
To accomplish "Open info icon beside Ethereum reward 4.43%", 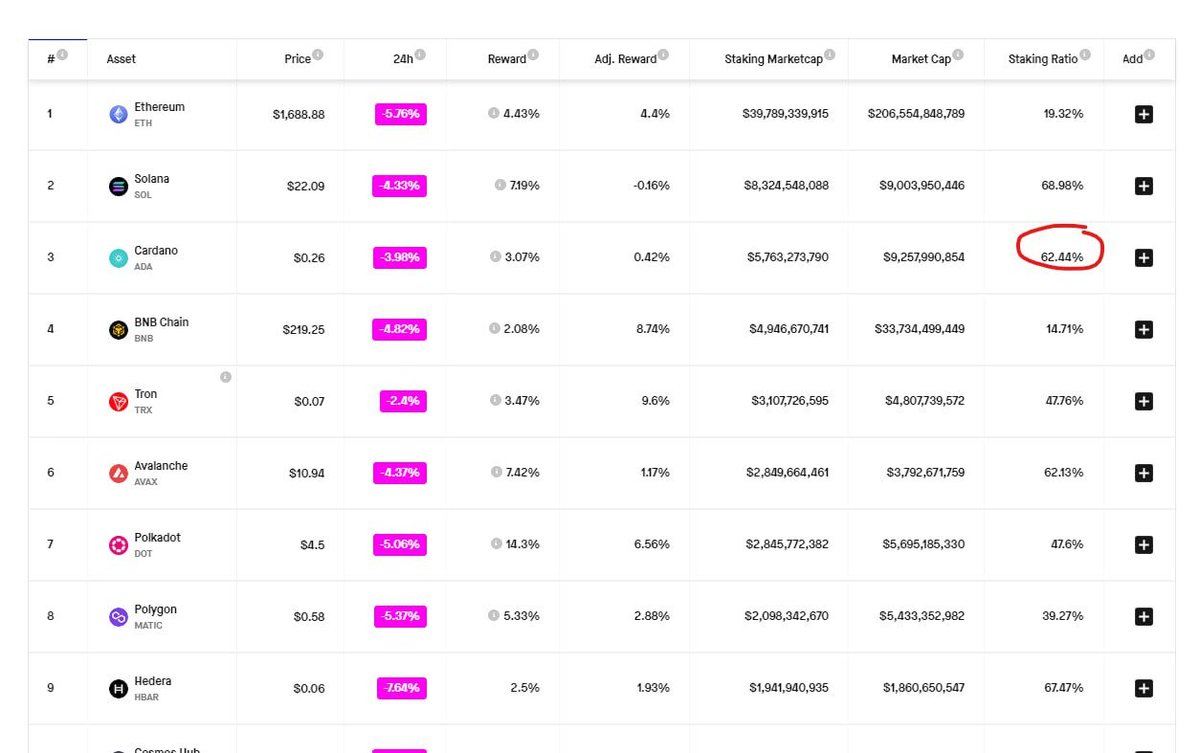I will tap(494, 114).
